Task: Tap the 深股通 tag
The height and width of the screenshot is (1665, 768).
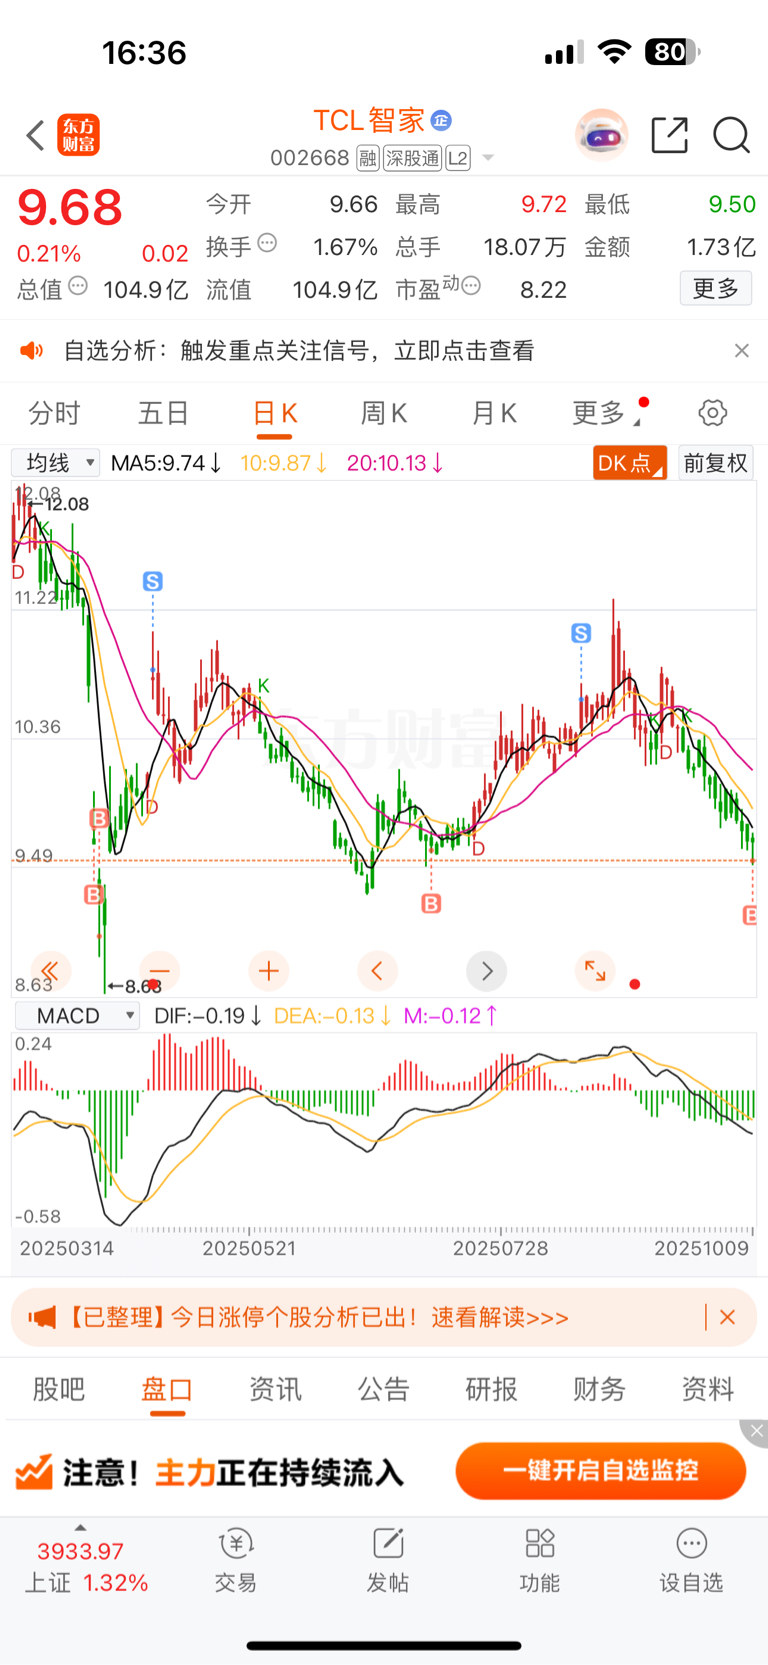Action: (x=413, y=158)
